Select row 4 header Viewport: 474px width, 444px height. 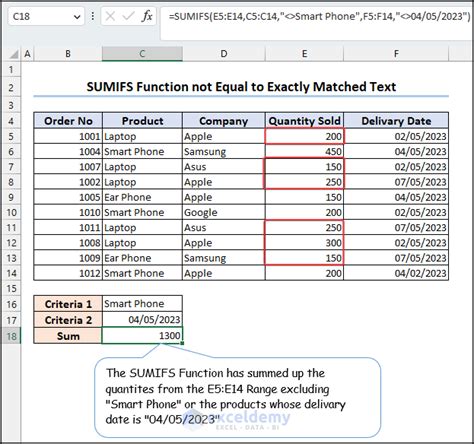coord(11,121)
